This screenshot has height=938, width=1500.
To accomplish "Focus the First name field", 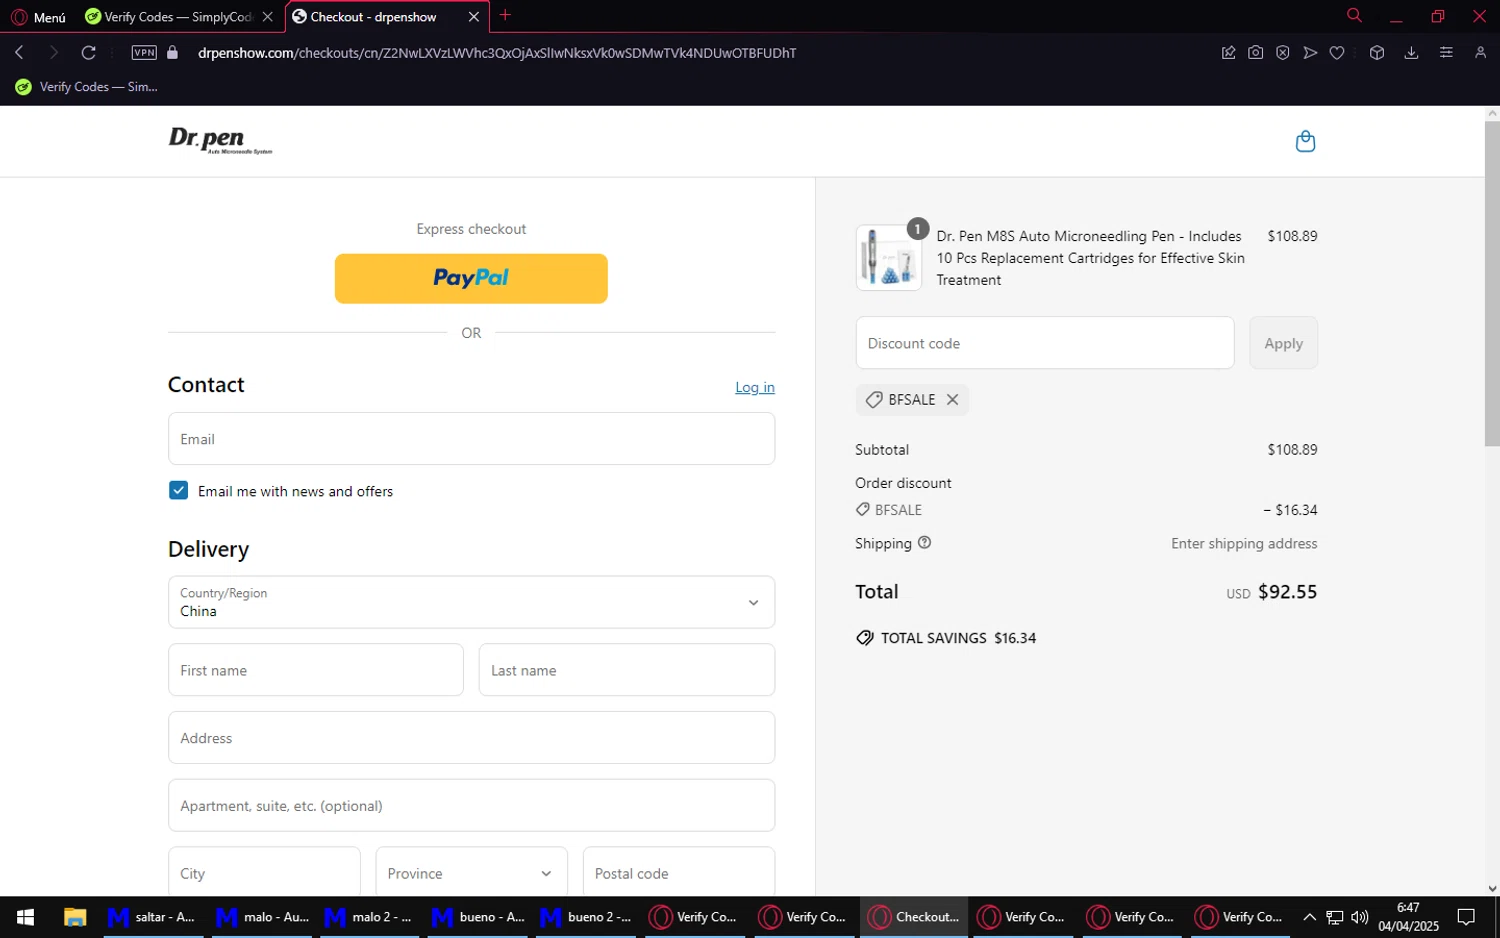I will pyautogui.click(x=316, y=670).
